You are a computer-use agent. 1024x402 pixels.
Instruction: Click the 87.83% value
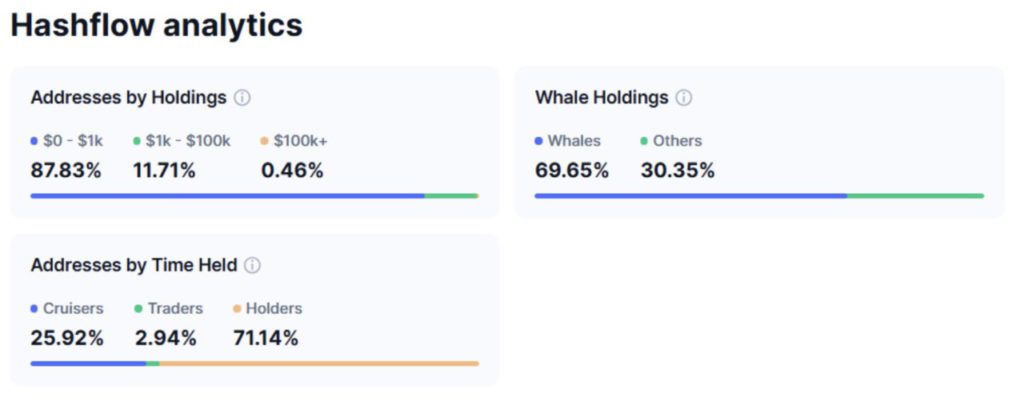pyautogui.click(x=66, y=171)
